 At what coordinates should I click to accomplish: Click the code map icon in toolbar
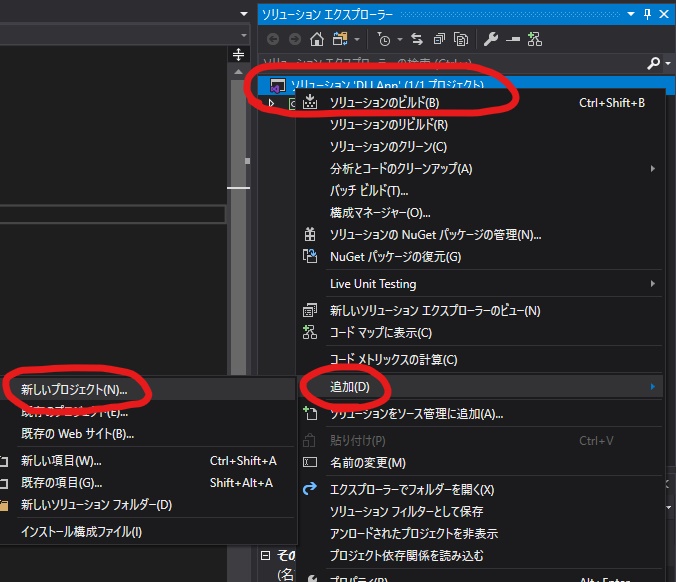tap(535, 39)
